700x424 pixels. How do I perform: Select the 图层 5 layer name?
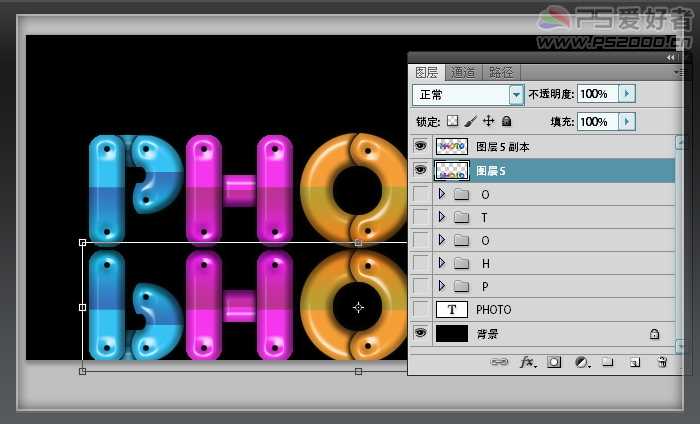click(491, 171)
